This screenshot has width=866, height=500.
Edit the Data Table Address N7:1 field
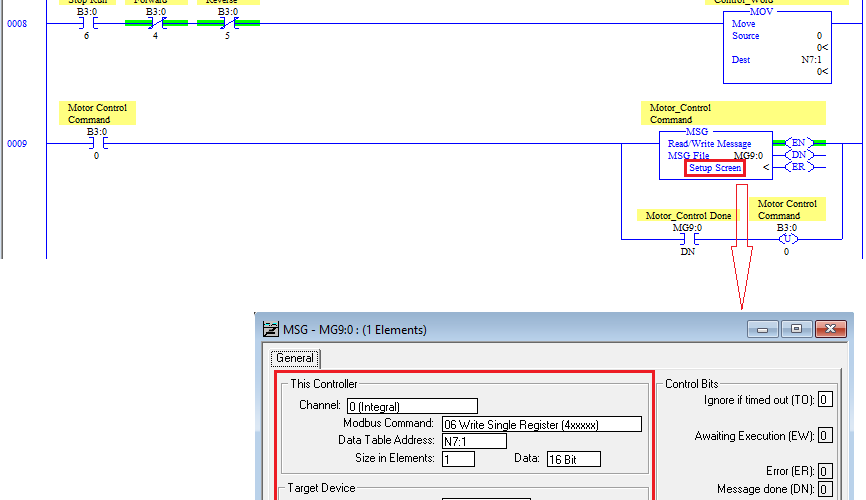474,441
